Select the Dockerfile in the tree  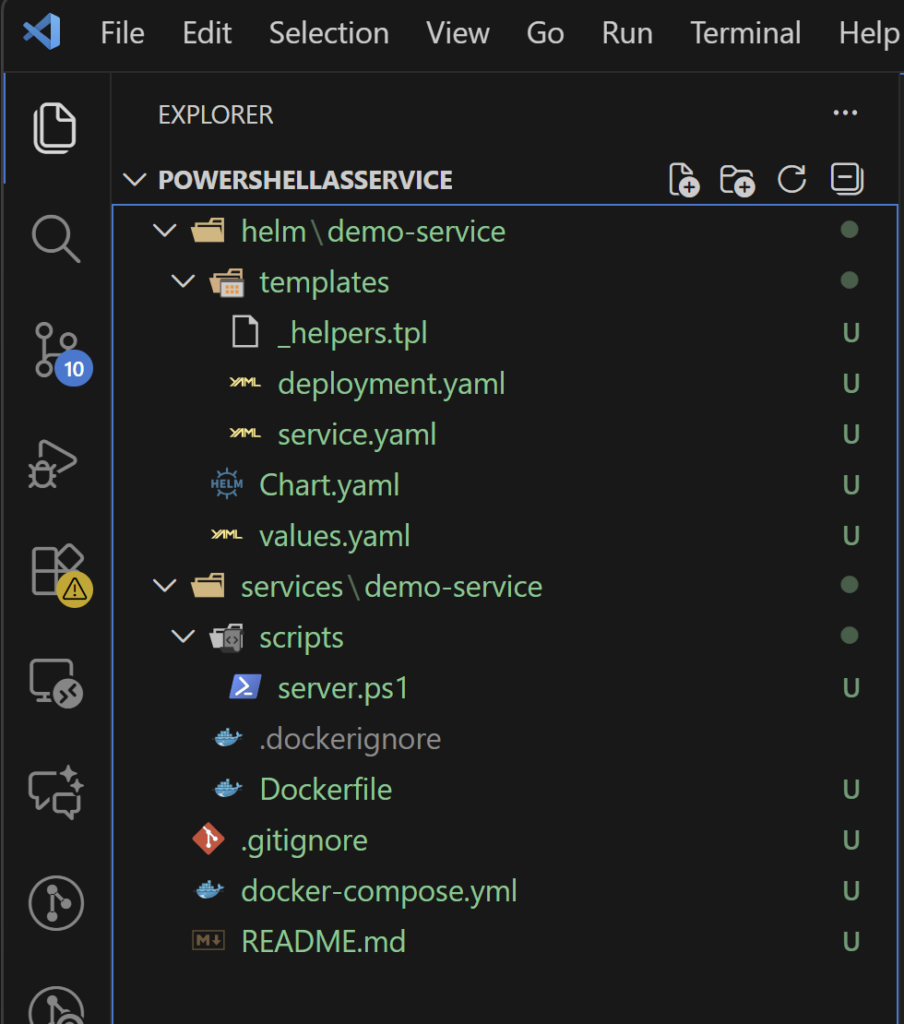pos(325,790)
